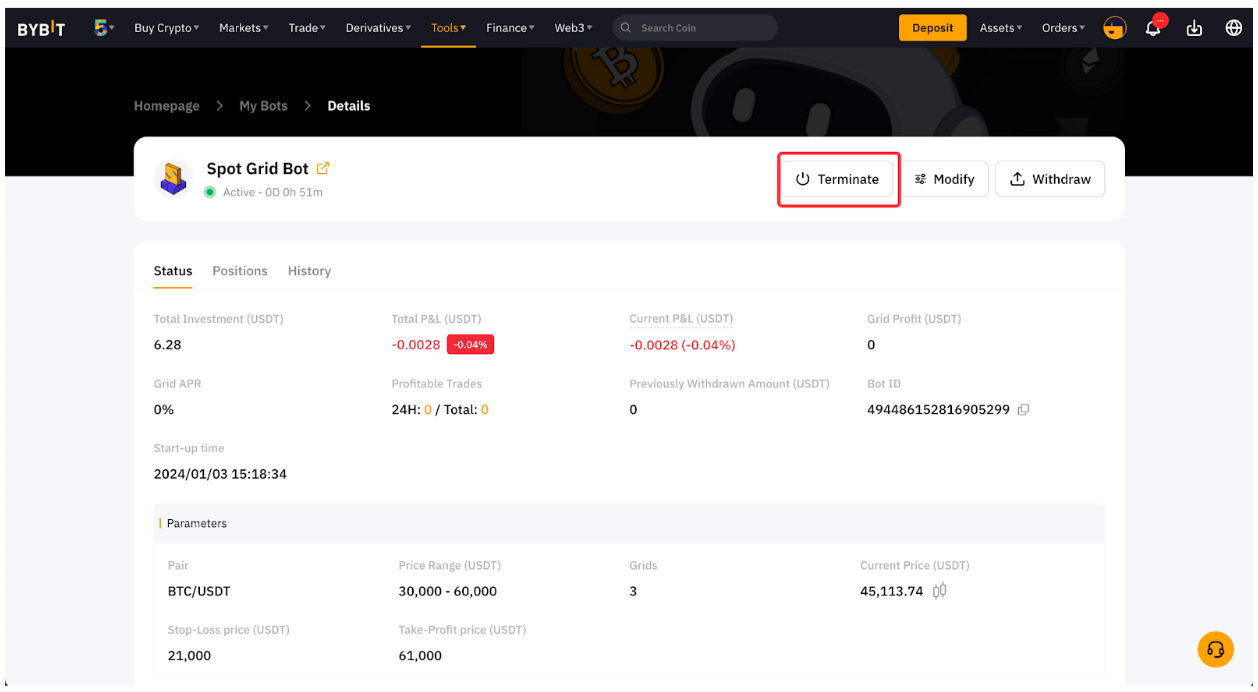Click the download app icon
1258x692 pixels.
tap(1194, 28)
